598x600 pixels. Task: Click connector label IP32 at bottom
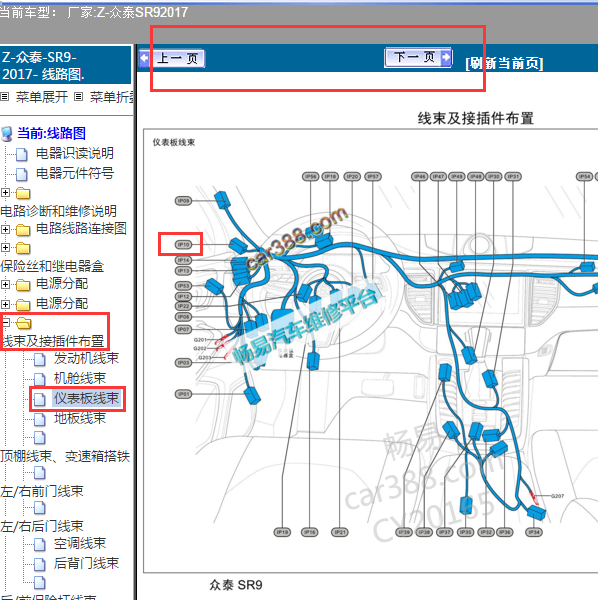pyautogui.click(x=486, y=532)
